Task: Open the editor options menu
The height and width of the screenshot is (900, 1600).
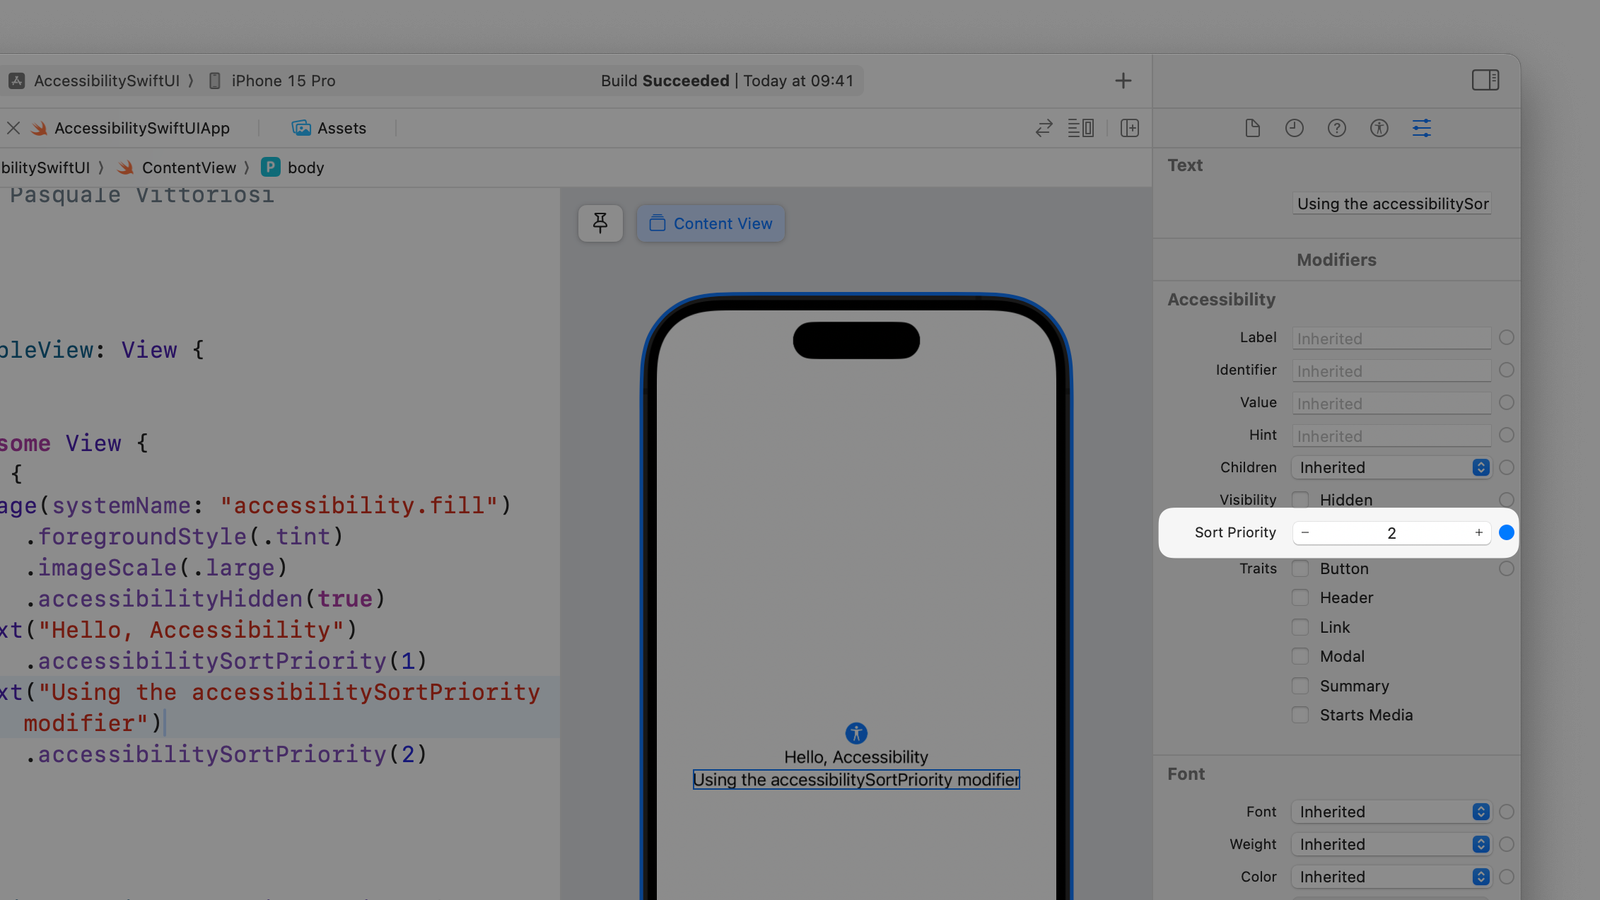Action: coord(1081,128)
